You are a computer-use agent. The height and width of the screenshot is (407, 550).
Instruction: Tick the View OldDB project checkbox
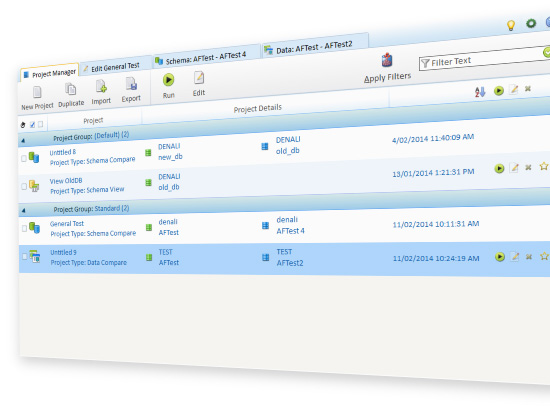[x=24, y=187]
